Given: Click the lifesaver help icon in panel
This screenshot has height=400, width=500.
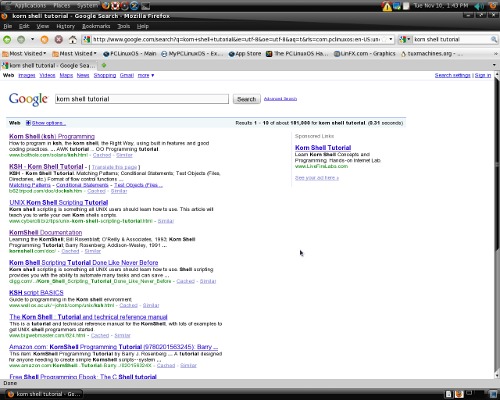Looking at the screenshot, I should coord(115,6).
